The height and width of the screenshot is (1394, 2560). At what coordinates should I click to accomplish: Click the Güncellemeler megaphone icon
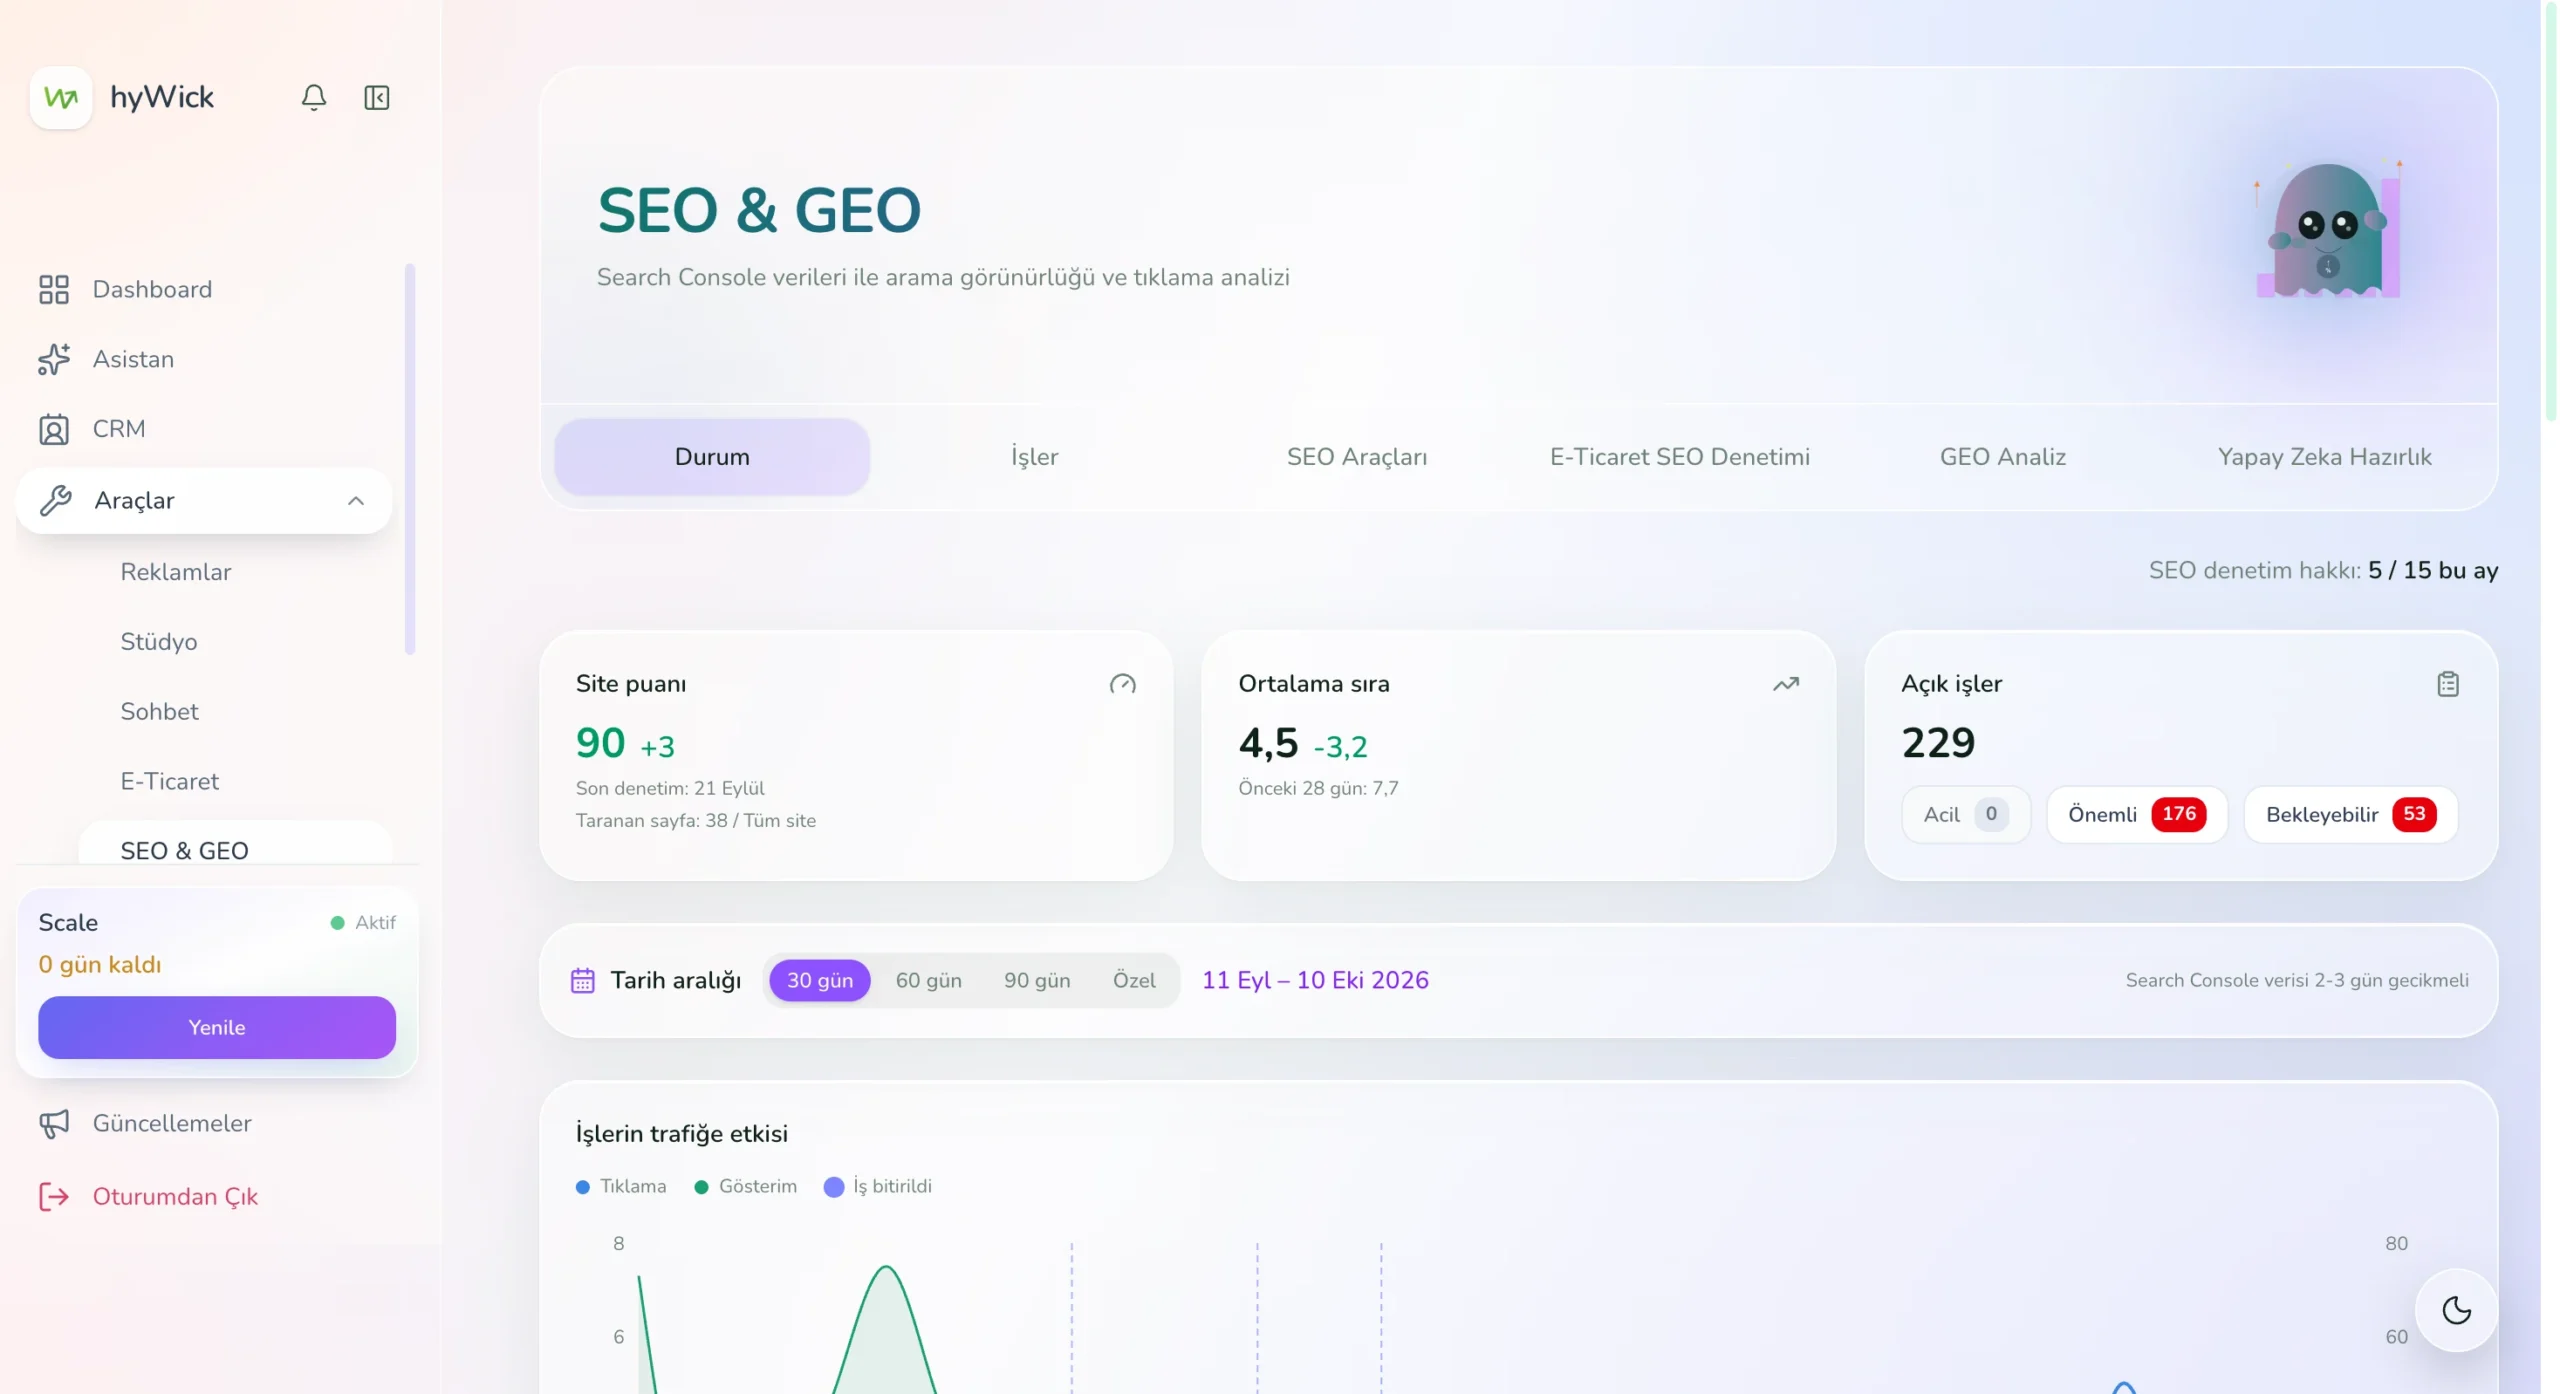[54, 1124]
